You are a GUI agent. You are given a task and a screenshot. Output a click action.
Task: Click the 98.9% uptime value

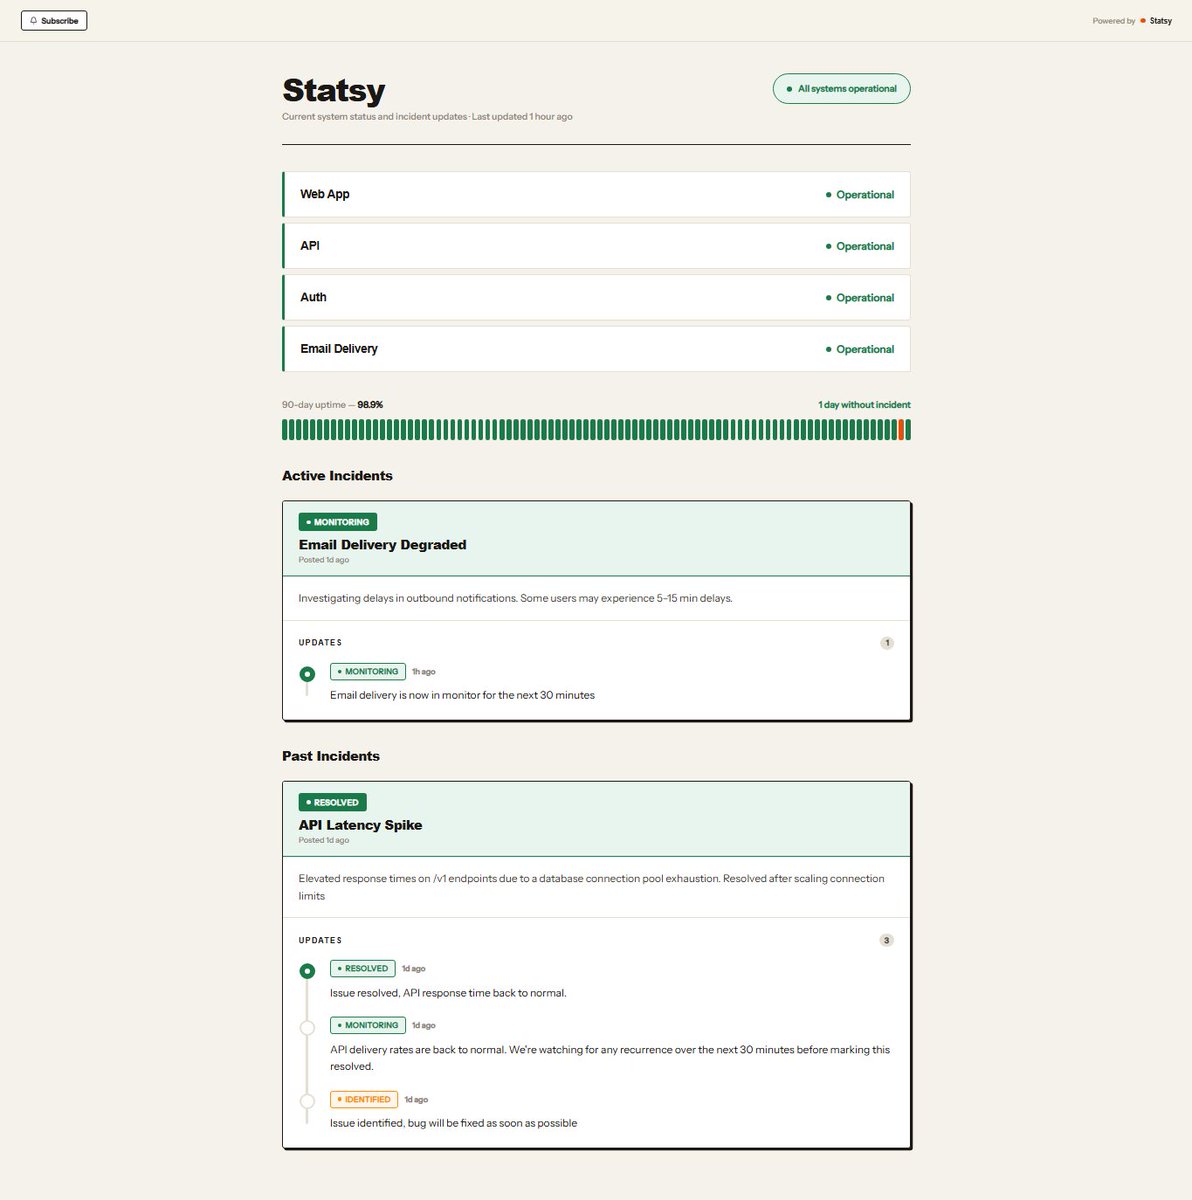370,405
